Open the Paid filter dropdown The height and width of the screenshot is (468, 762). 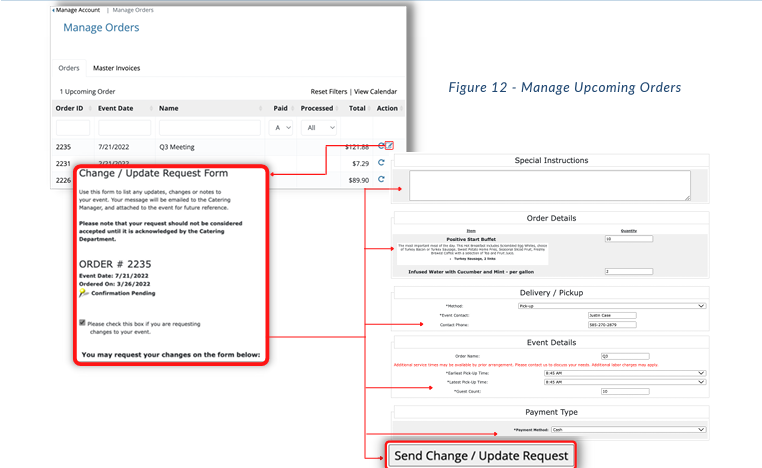281,128
